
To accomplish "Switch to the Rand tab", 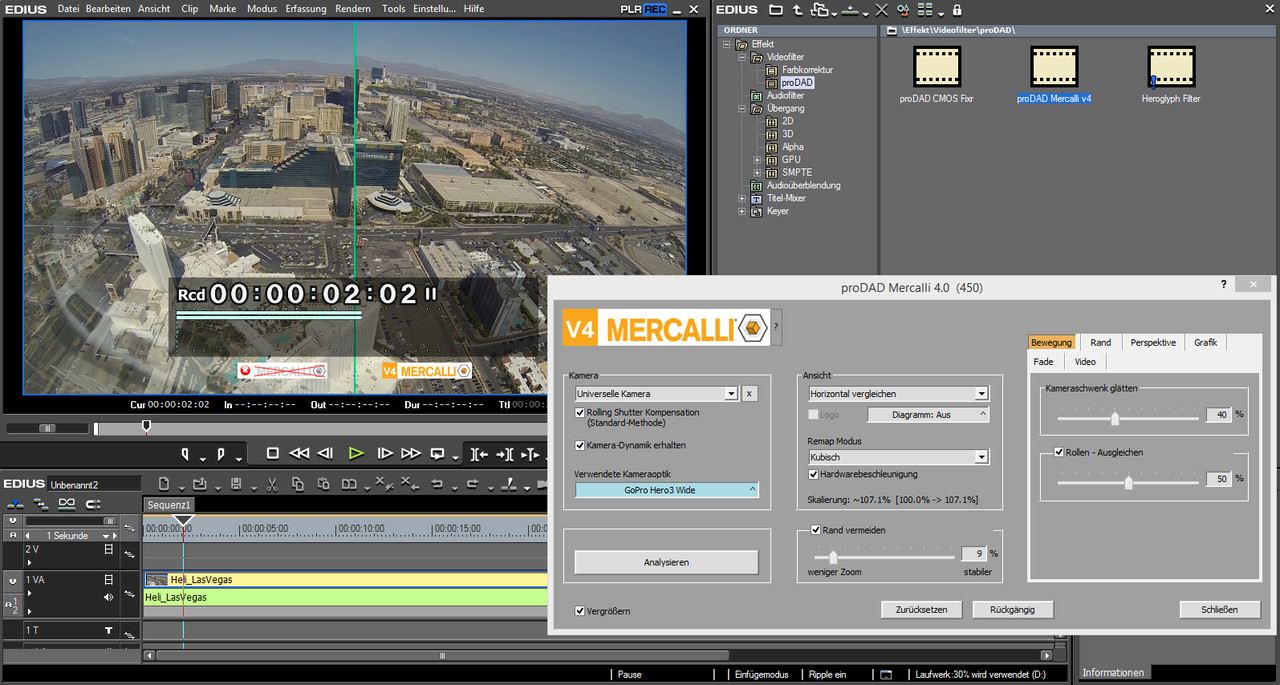I will click(x=1100, y=342).
